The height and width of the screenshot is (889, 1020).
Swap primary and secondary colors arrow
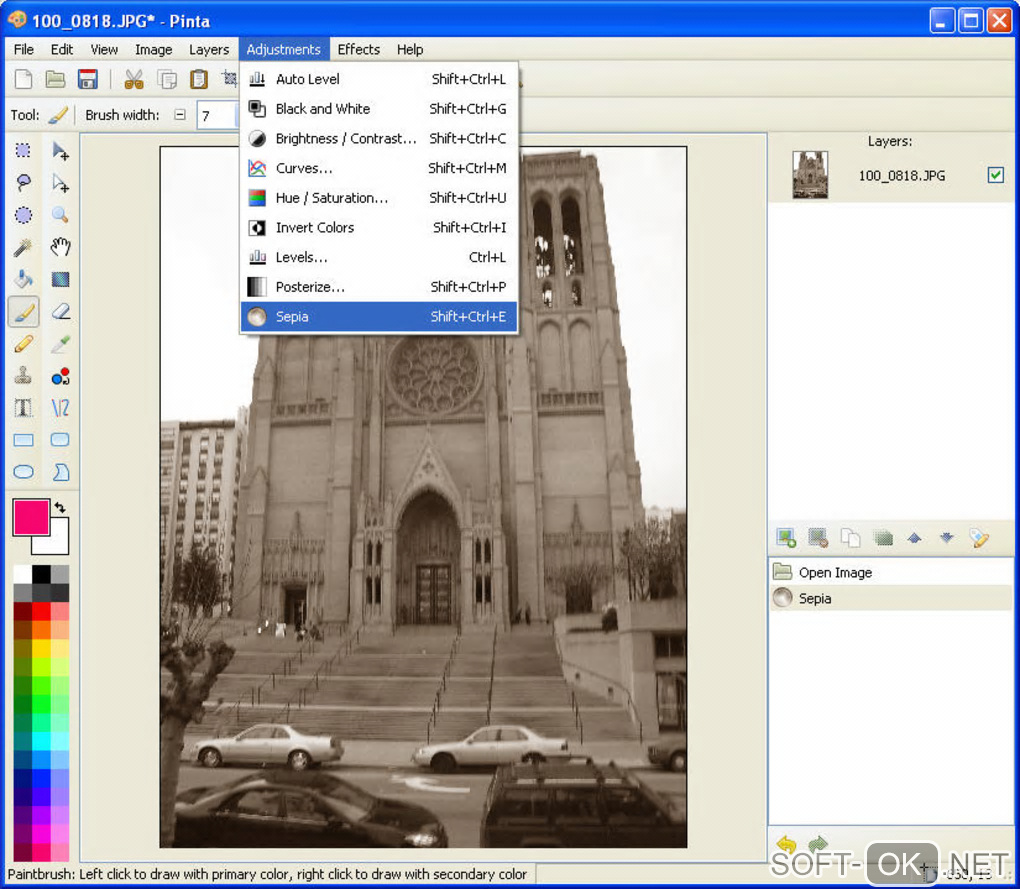coord(60,508)
